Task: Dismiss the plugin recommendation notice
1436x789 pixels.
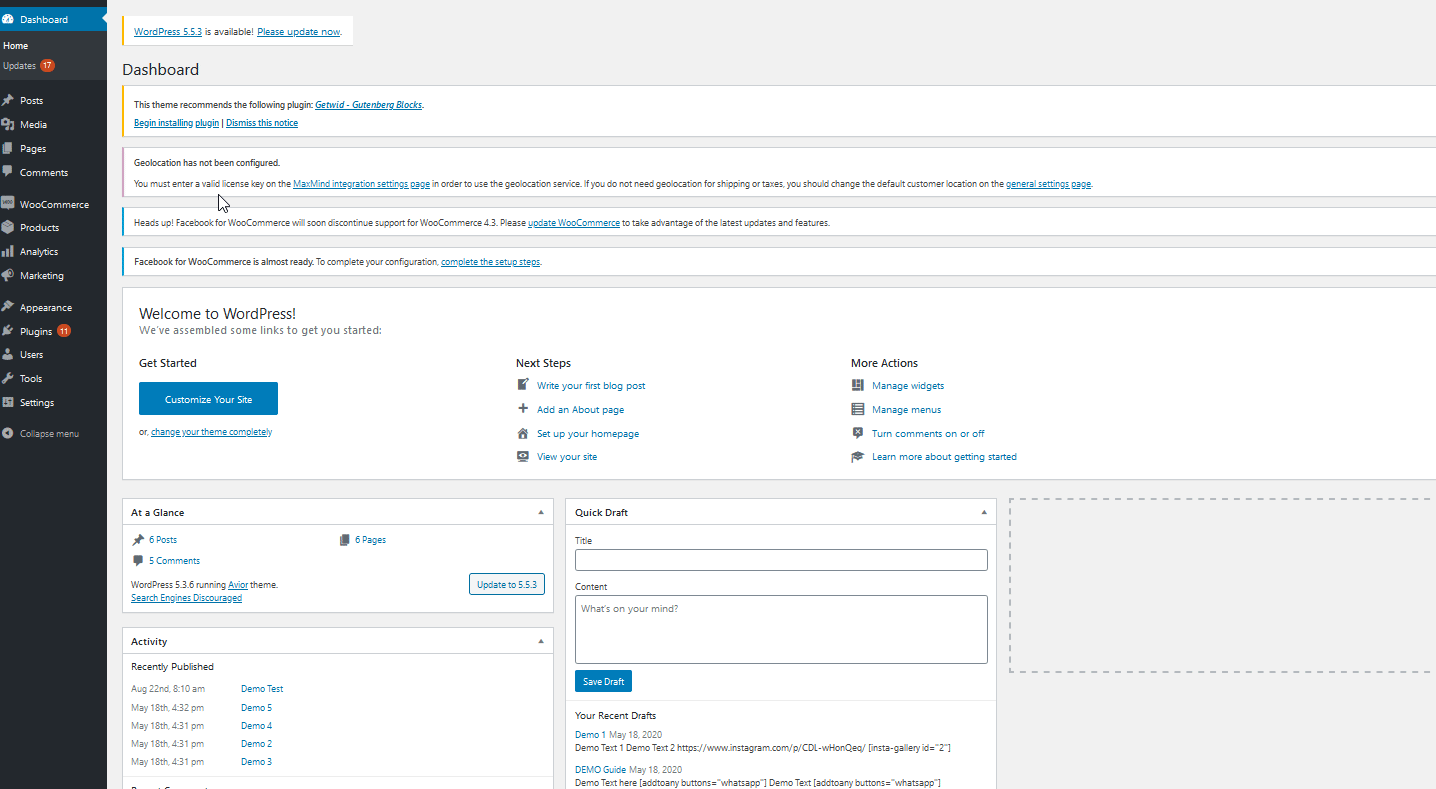Action: [x=262, y=123]
